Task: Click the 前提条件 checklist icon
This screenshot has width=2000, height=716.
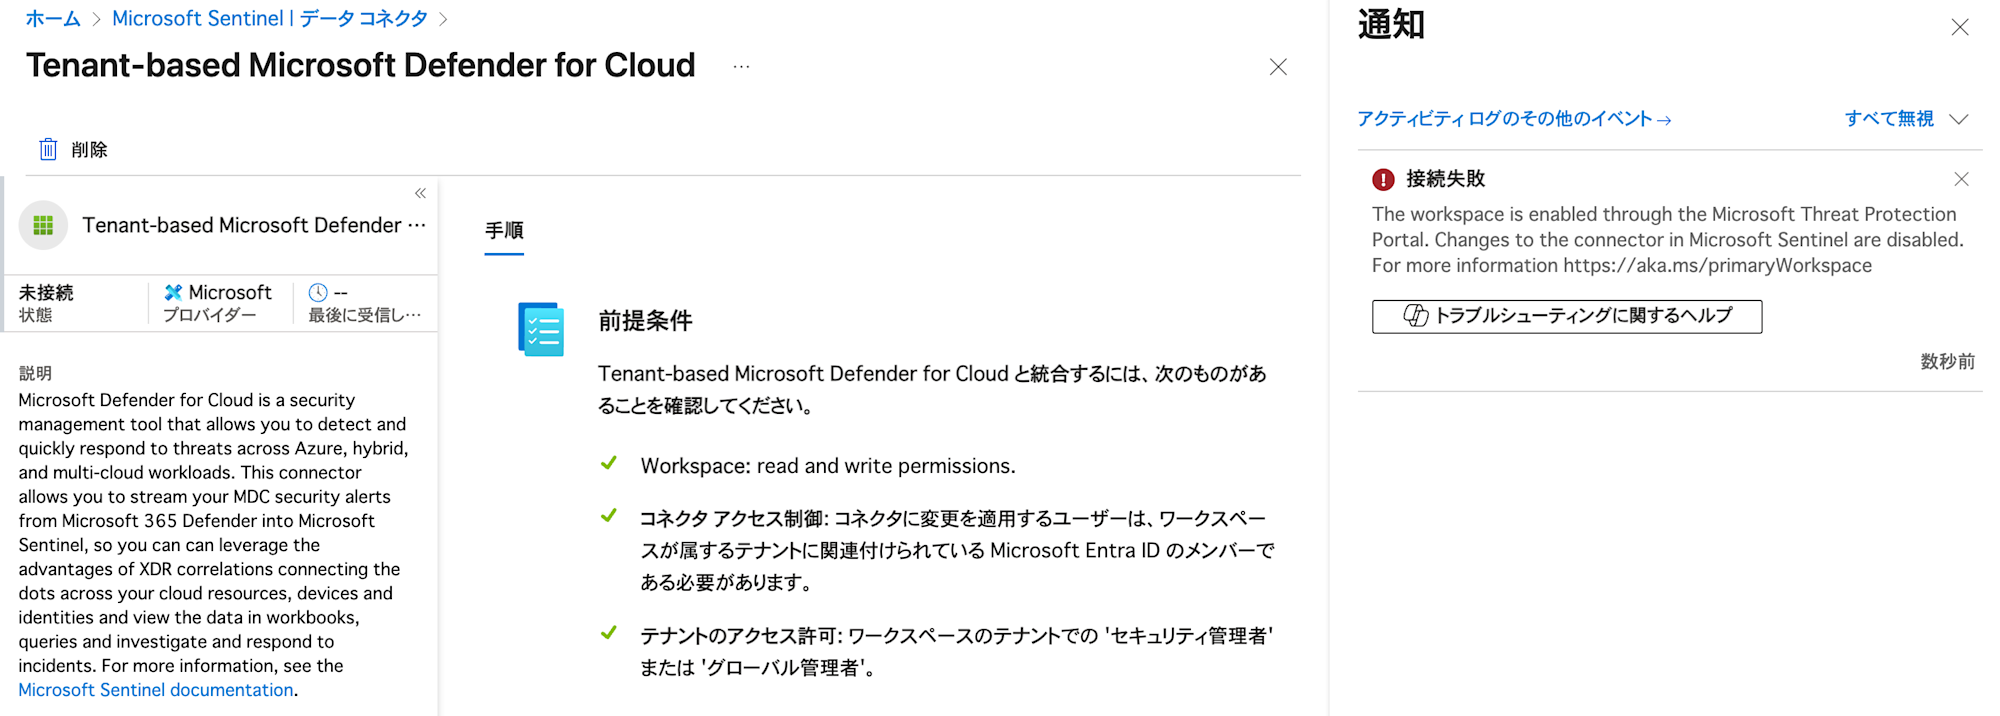Action: coord(541,329)
